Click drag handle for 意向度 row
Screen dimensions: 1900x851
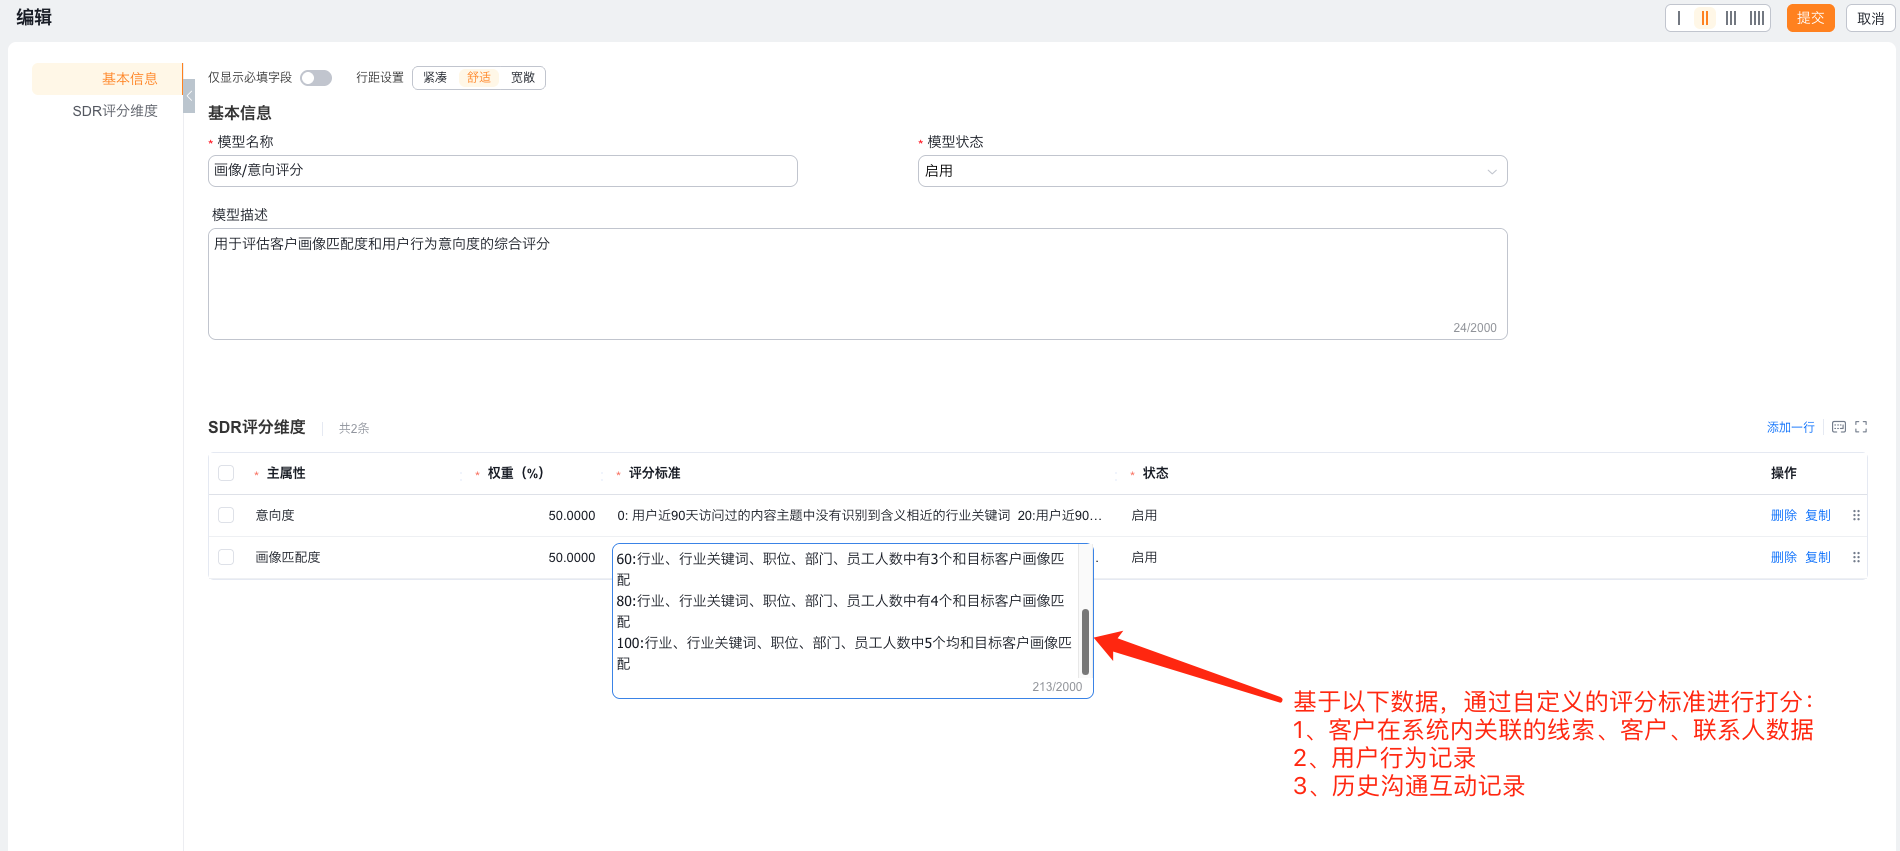coord(1856,516)
